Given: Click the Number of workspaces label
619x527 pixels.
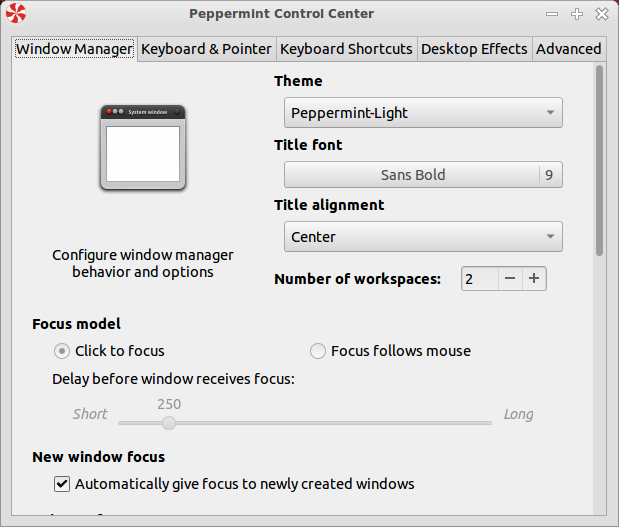Looking at the screenshot, I should click(x=357, y=279).
